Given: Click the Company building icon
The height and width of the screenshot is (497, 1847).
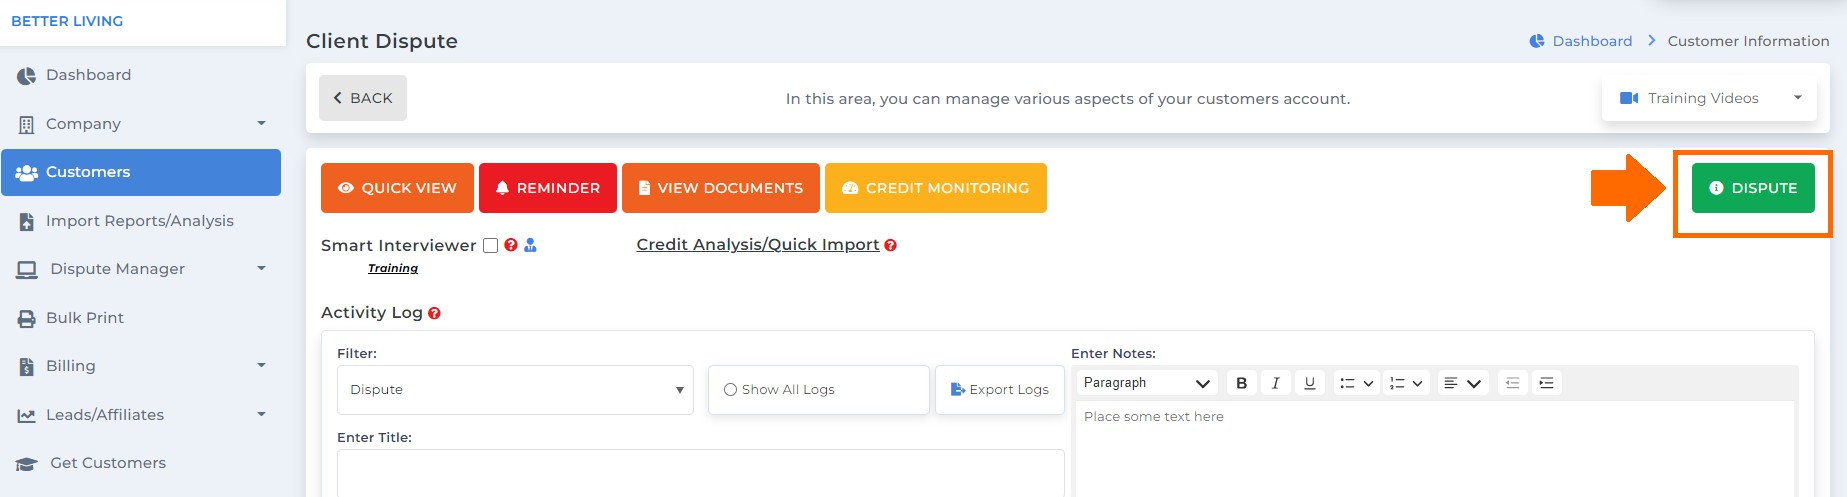Looking at the screenshot, I should 27,124.
